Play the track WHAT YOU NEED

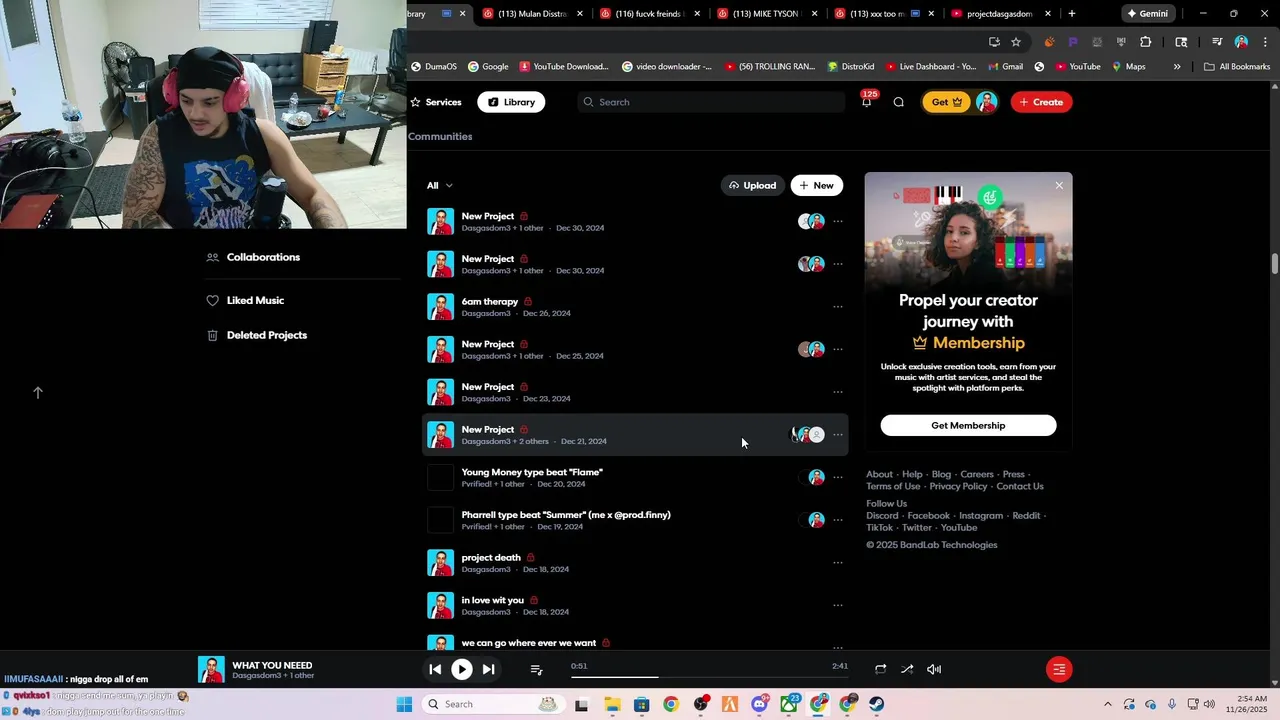point(461,670)
